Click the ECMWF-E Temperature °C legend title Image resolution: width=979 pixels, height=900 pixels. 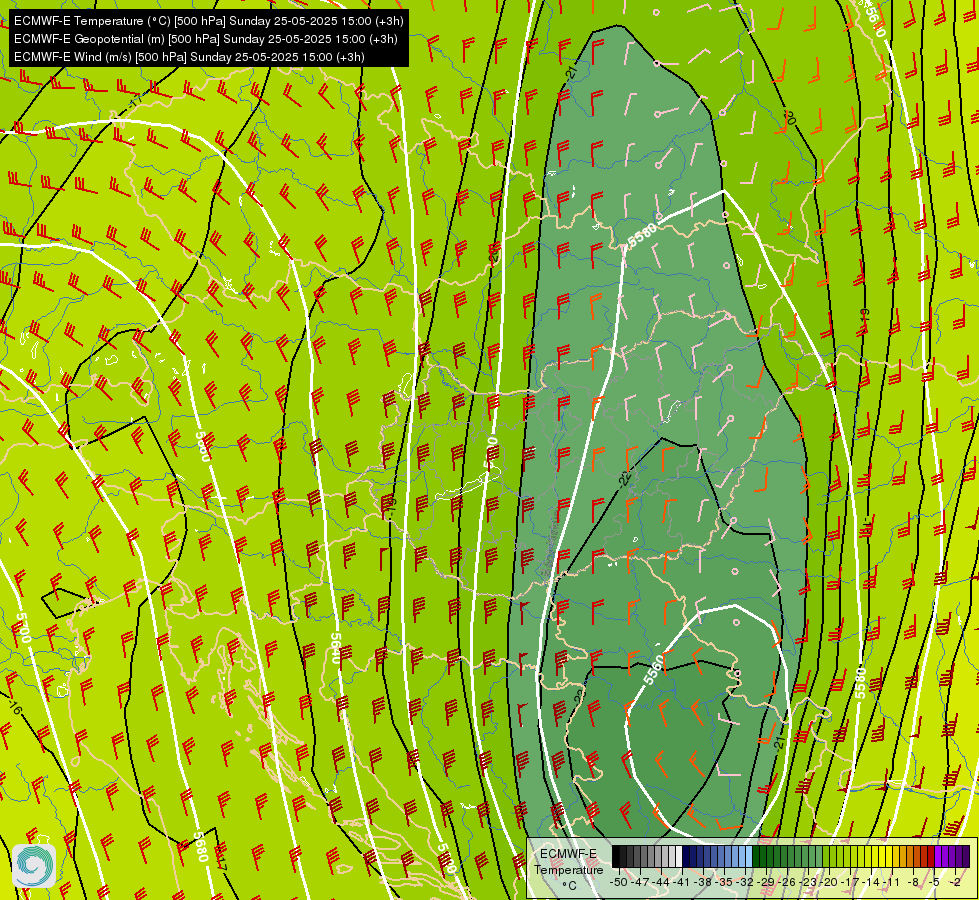tap(568, 869)
